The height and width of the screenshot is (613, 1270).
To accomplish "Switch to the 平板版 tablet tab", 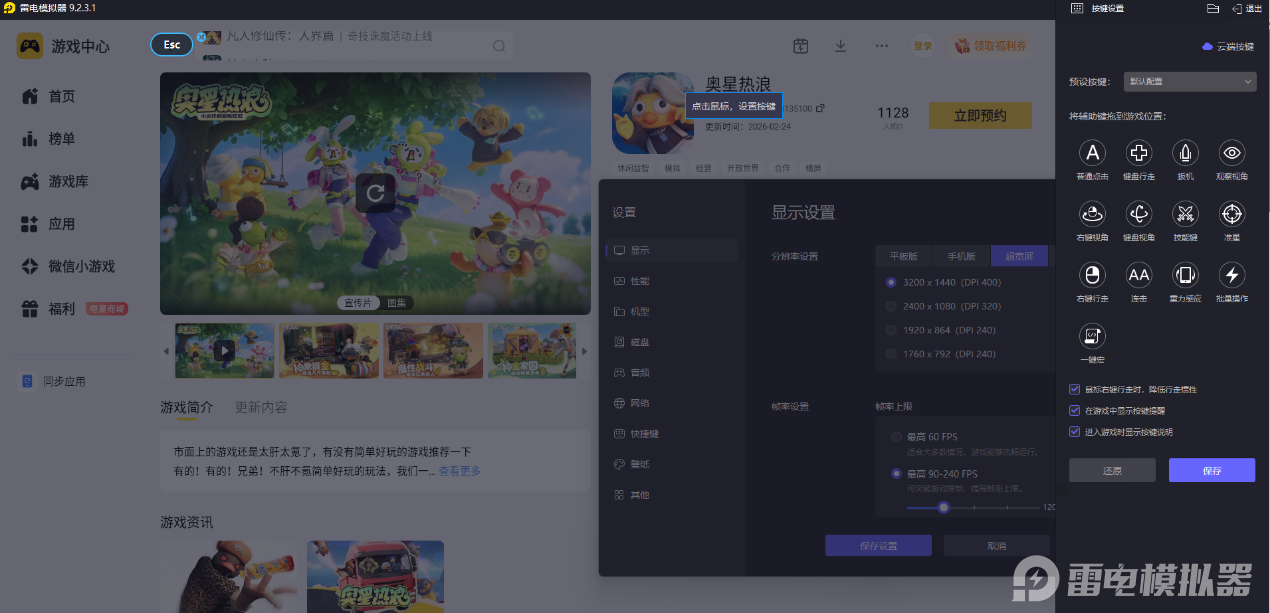I will pyautogui.click(x=904, y=256).
